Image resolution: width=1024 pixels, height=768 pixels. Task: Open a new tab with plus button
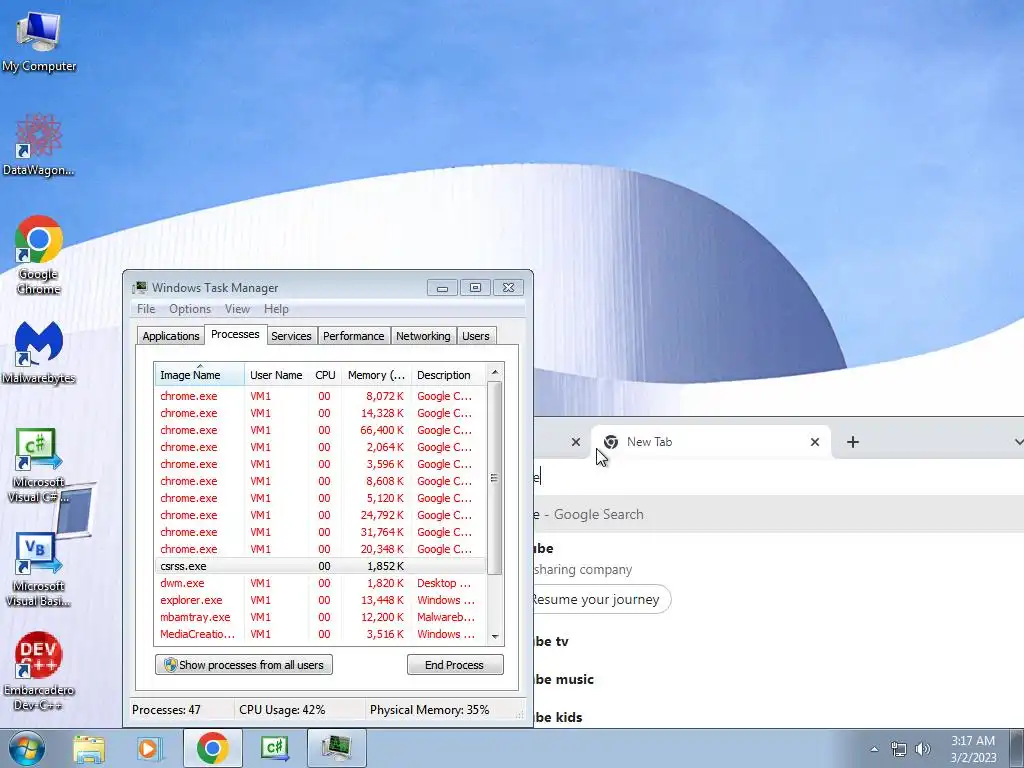(x=853, y=442)
